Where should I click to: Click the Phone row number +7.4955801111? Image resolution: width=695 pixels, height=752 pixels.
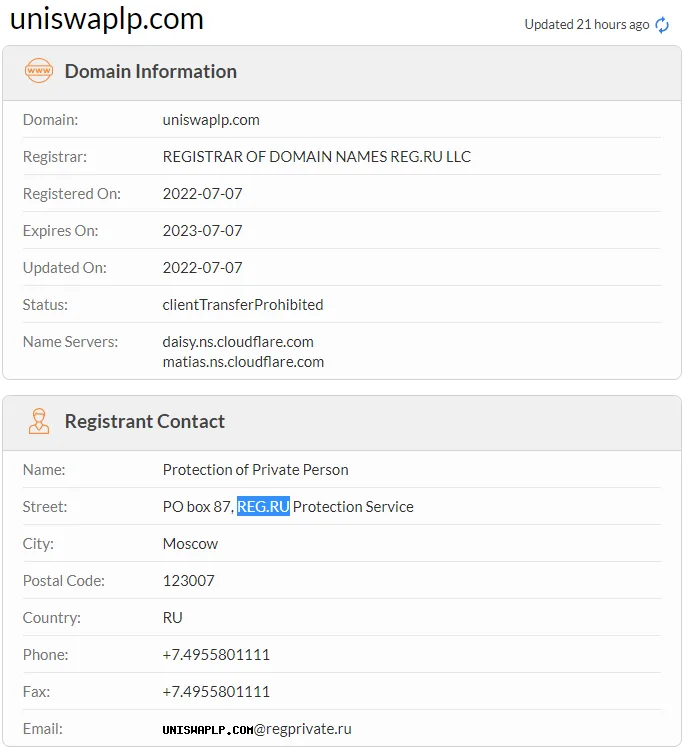(216, 655)
